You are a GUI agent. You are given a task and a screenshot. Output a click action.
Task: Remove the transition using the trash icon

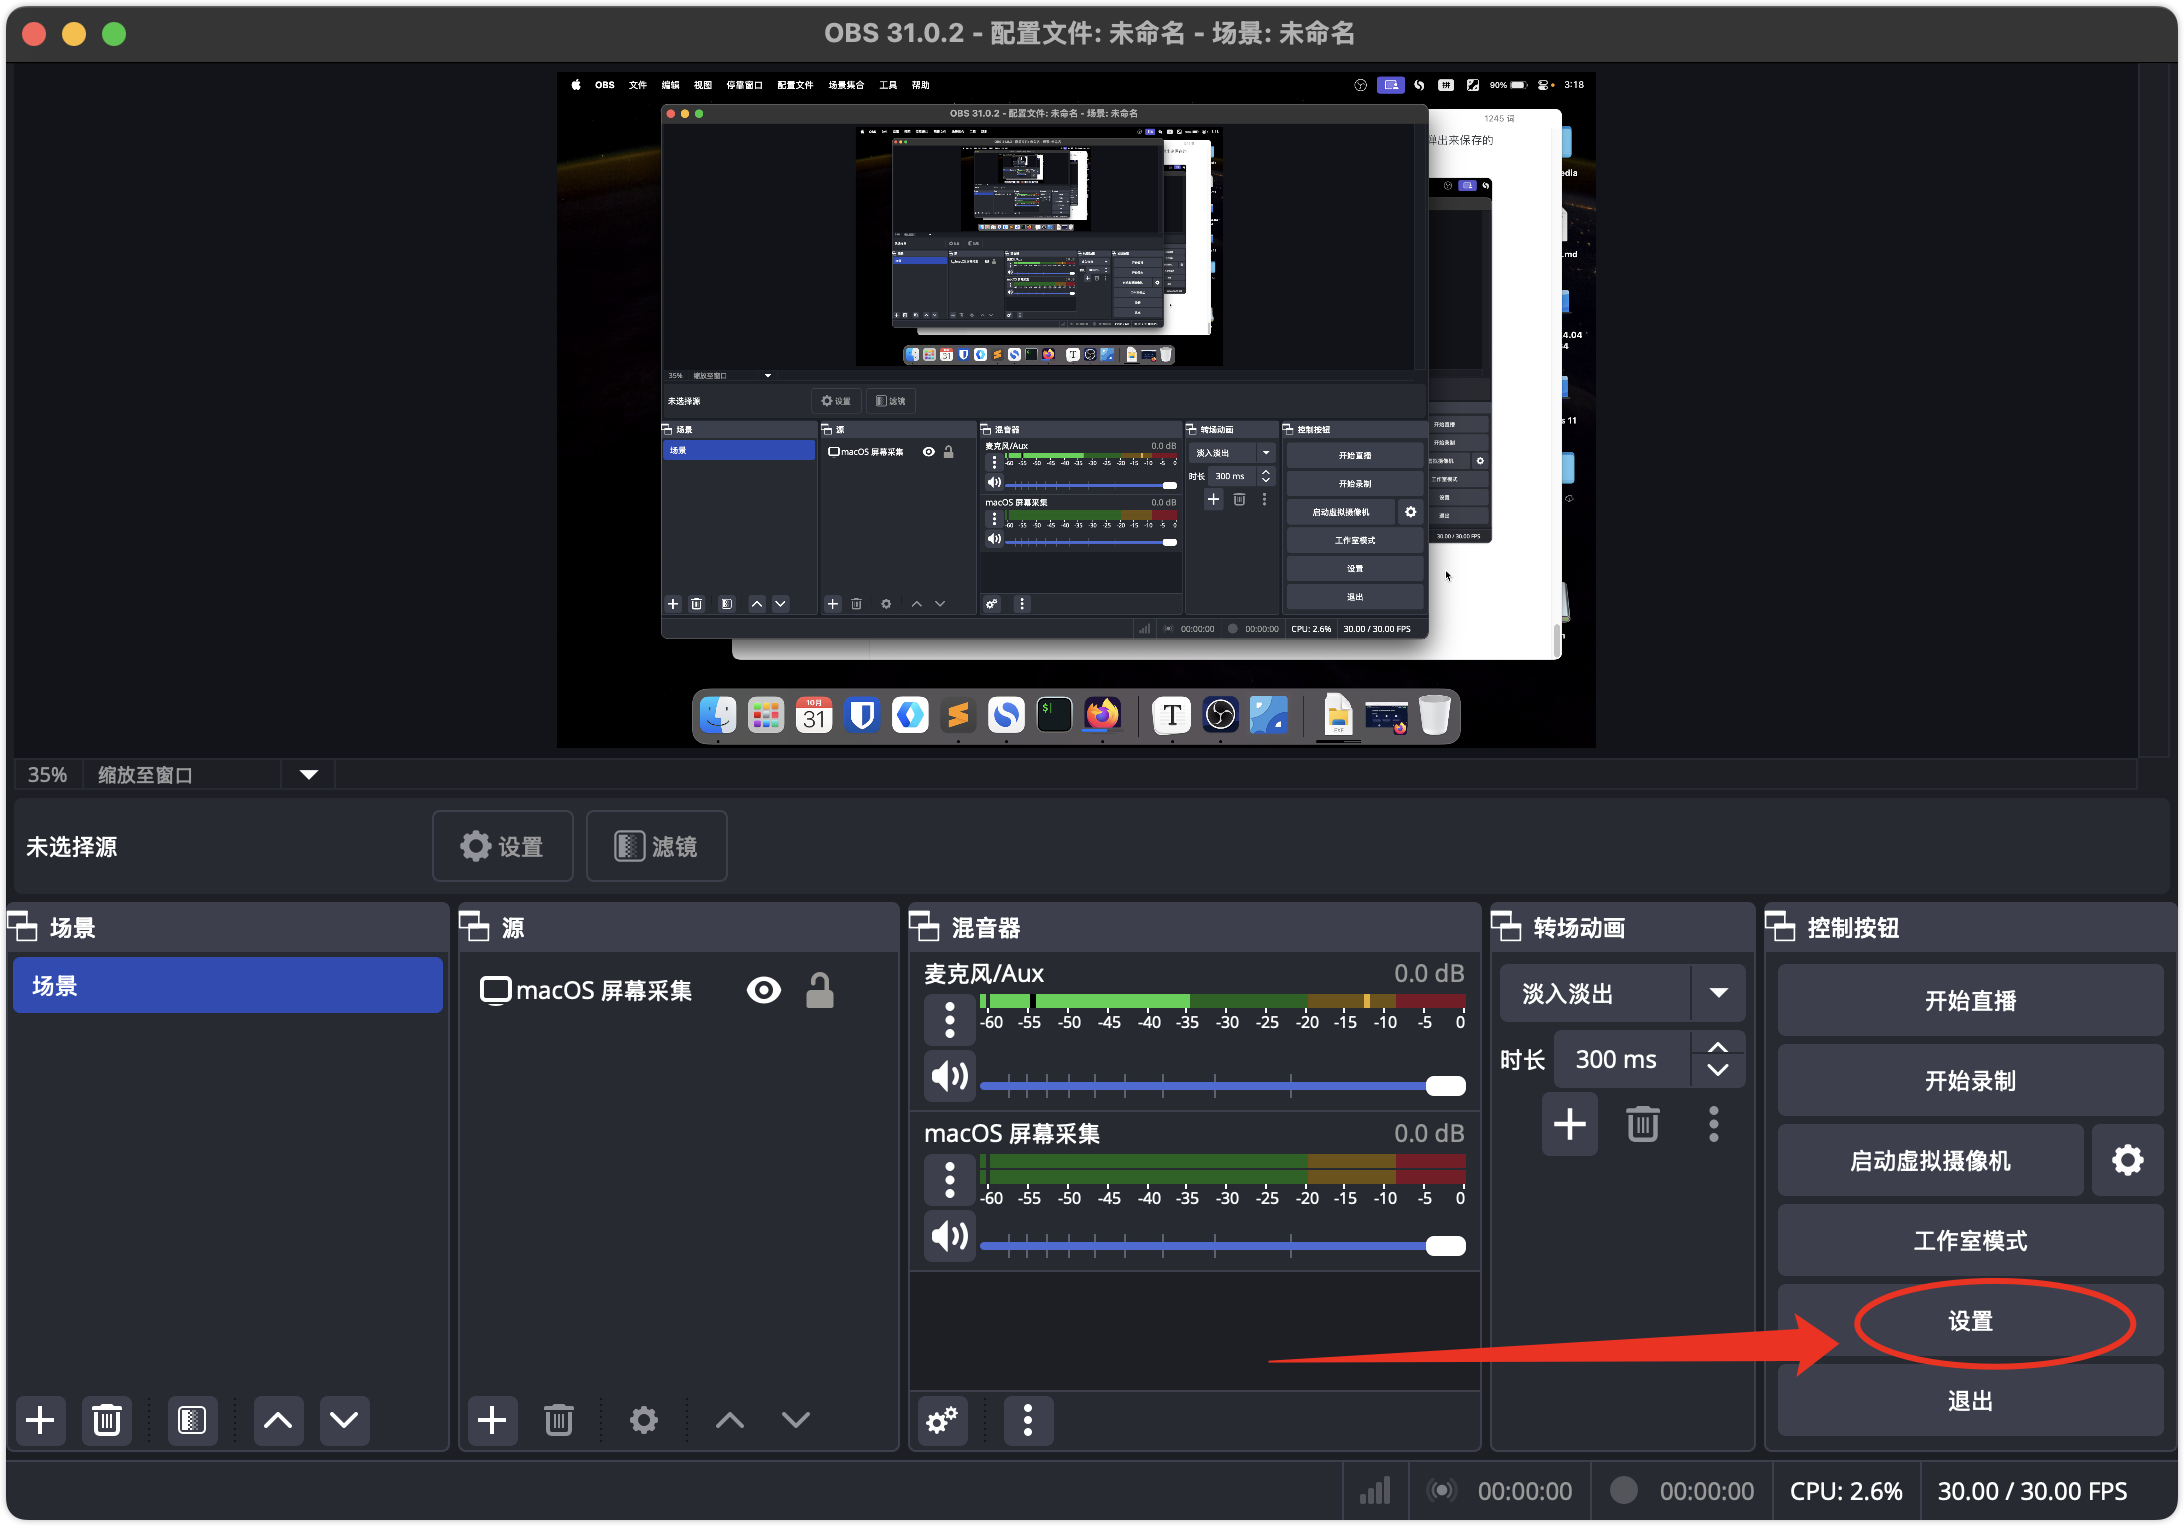pos(1643,1124)
